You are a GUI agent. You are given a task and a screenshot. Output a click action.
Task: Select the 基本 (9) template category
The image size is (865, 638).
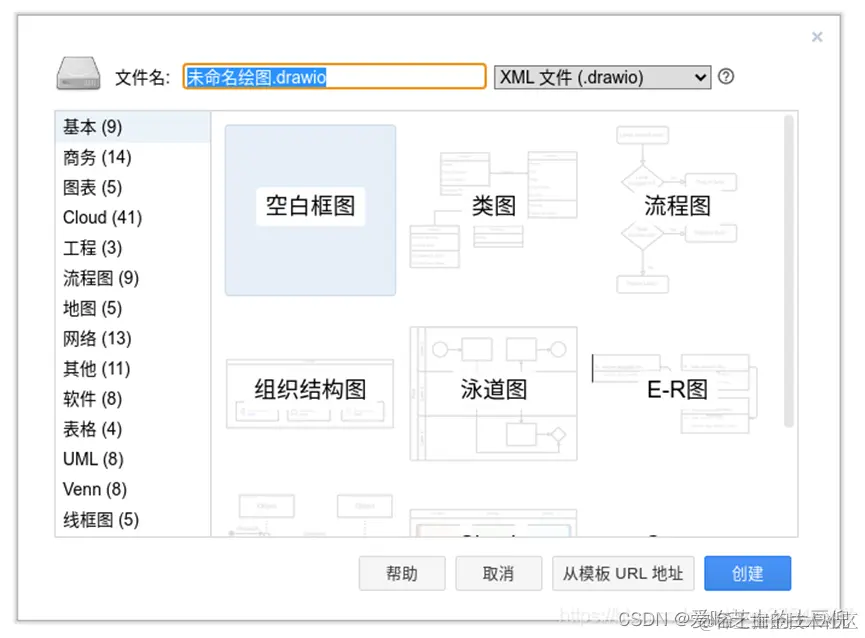132,127
